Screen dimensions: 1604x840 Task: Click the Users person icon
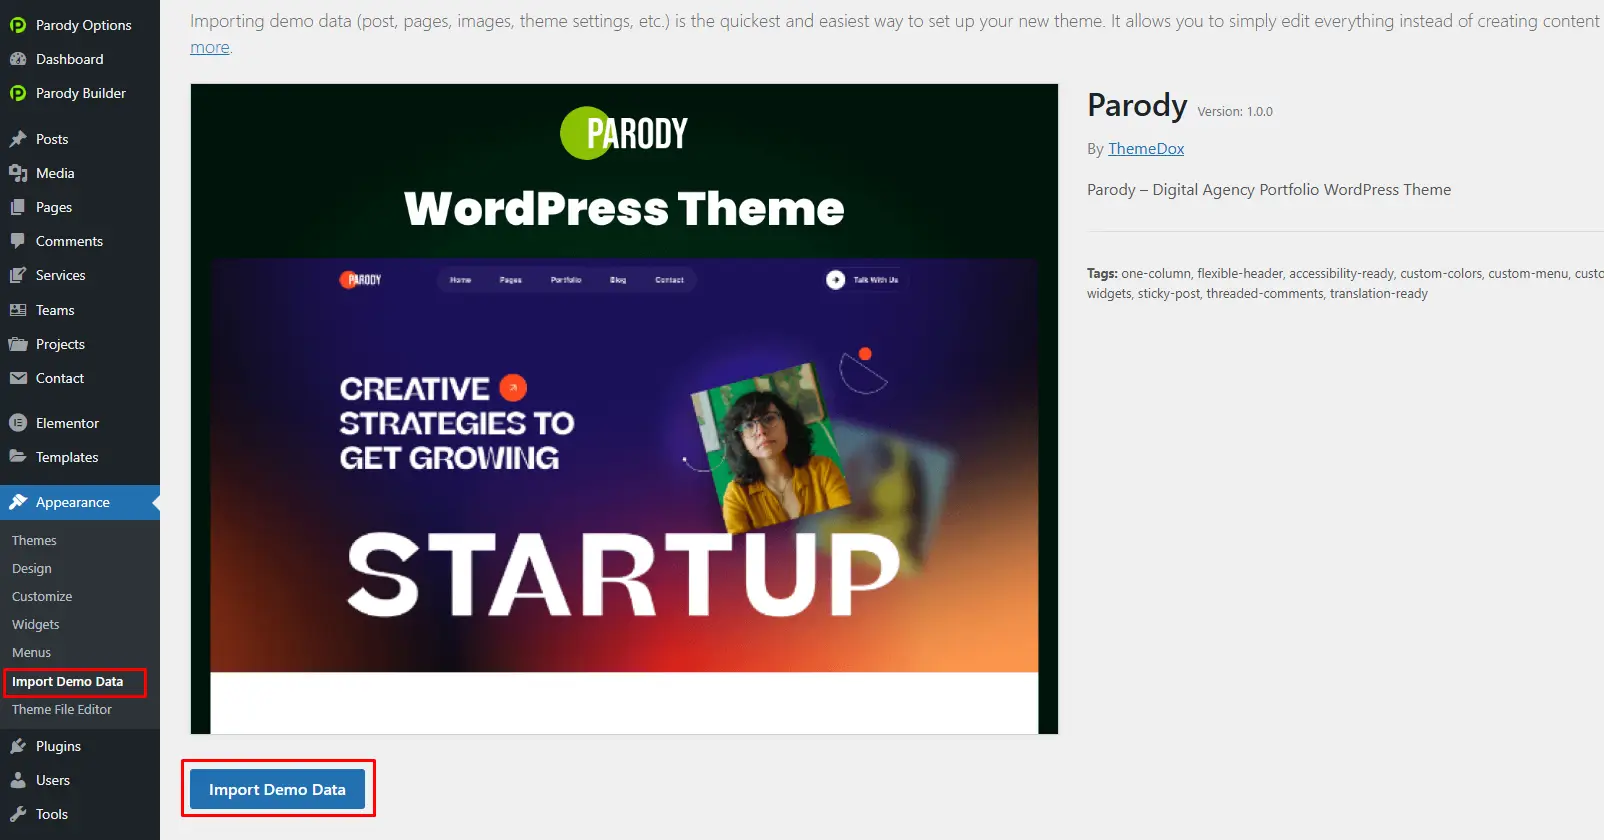point(18,780)
